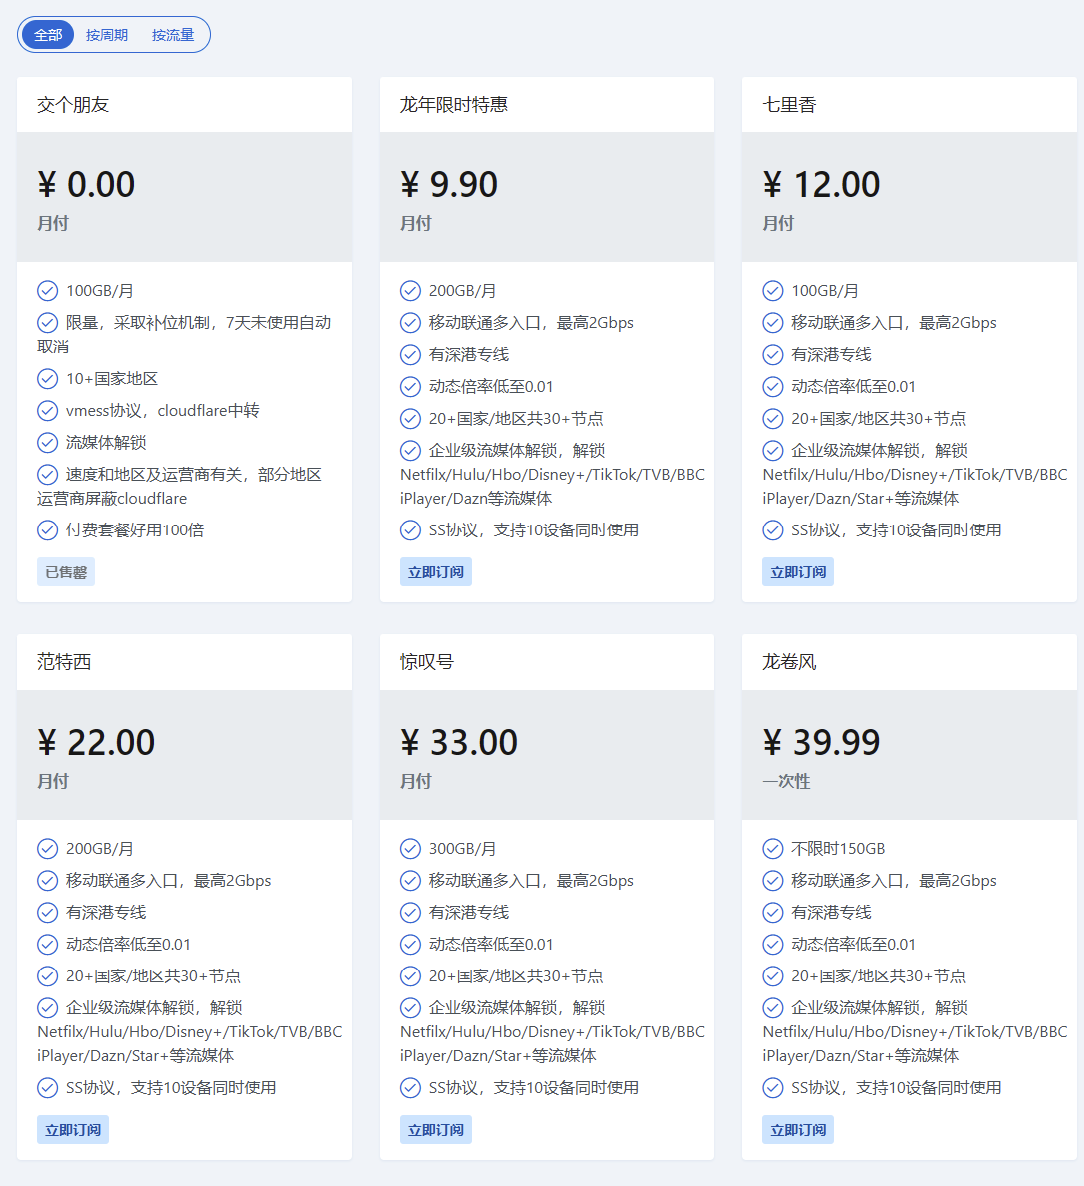Click the 范特西 plan title
1084x1186 pixels.
pyautogui.click(x=64, y=662)
